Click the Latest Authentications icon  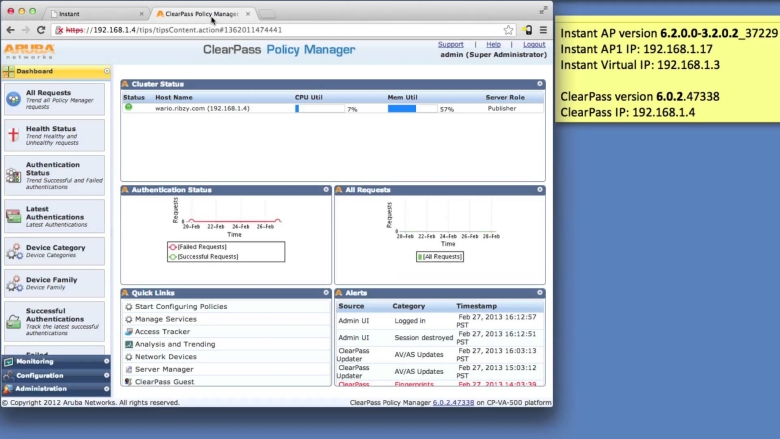13,216
